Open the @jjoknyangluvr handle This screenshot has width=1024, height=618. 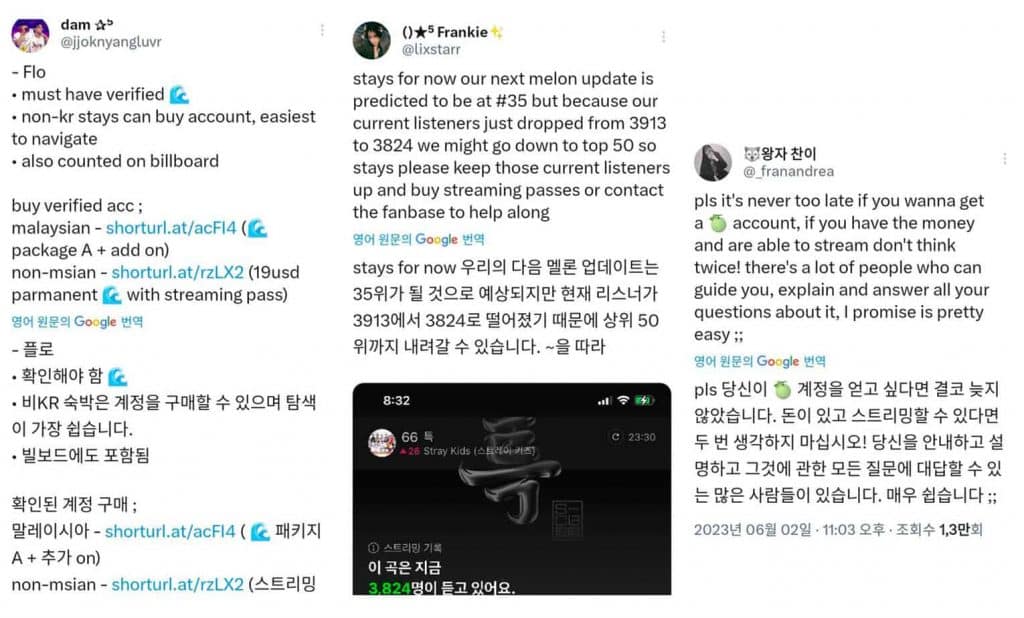tap(111, 42)
